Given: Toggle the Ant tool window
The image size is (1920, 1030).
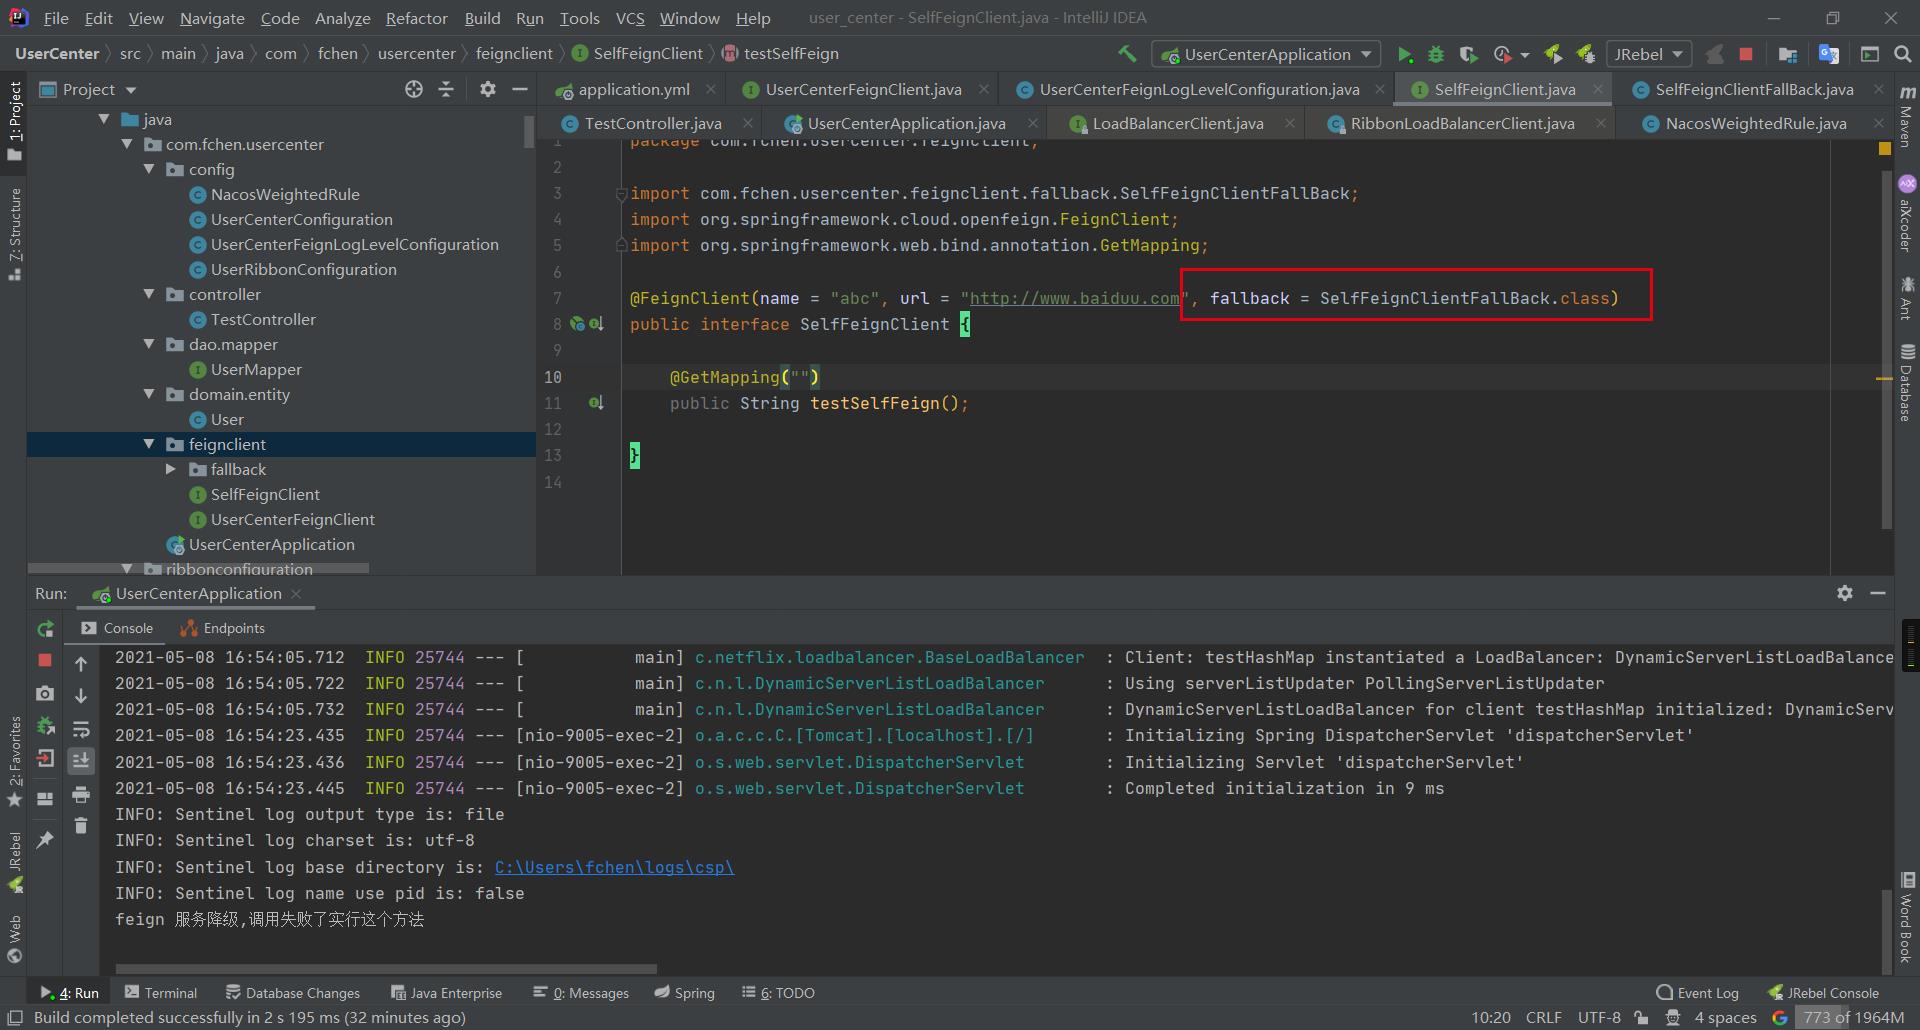Looking at the screenshot, I should [1907, 299].
